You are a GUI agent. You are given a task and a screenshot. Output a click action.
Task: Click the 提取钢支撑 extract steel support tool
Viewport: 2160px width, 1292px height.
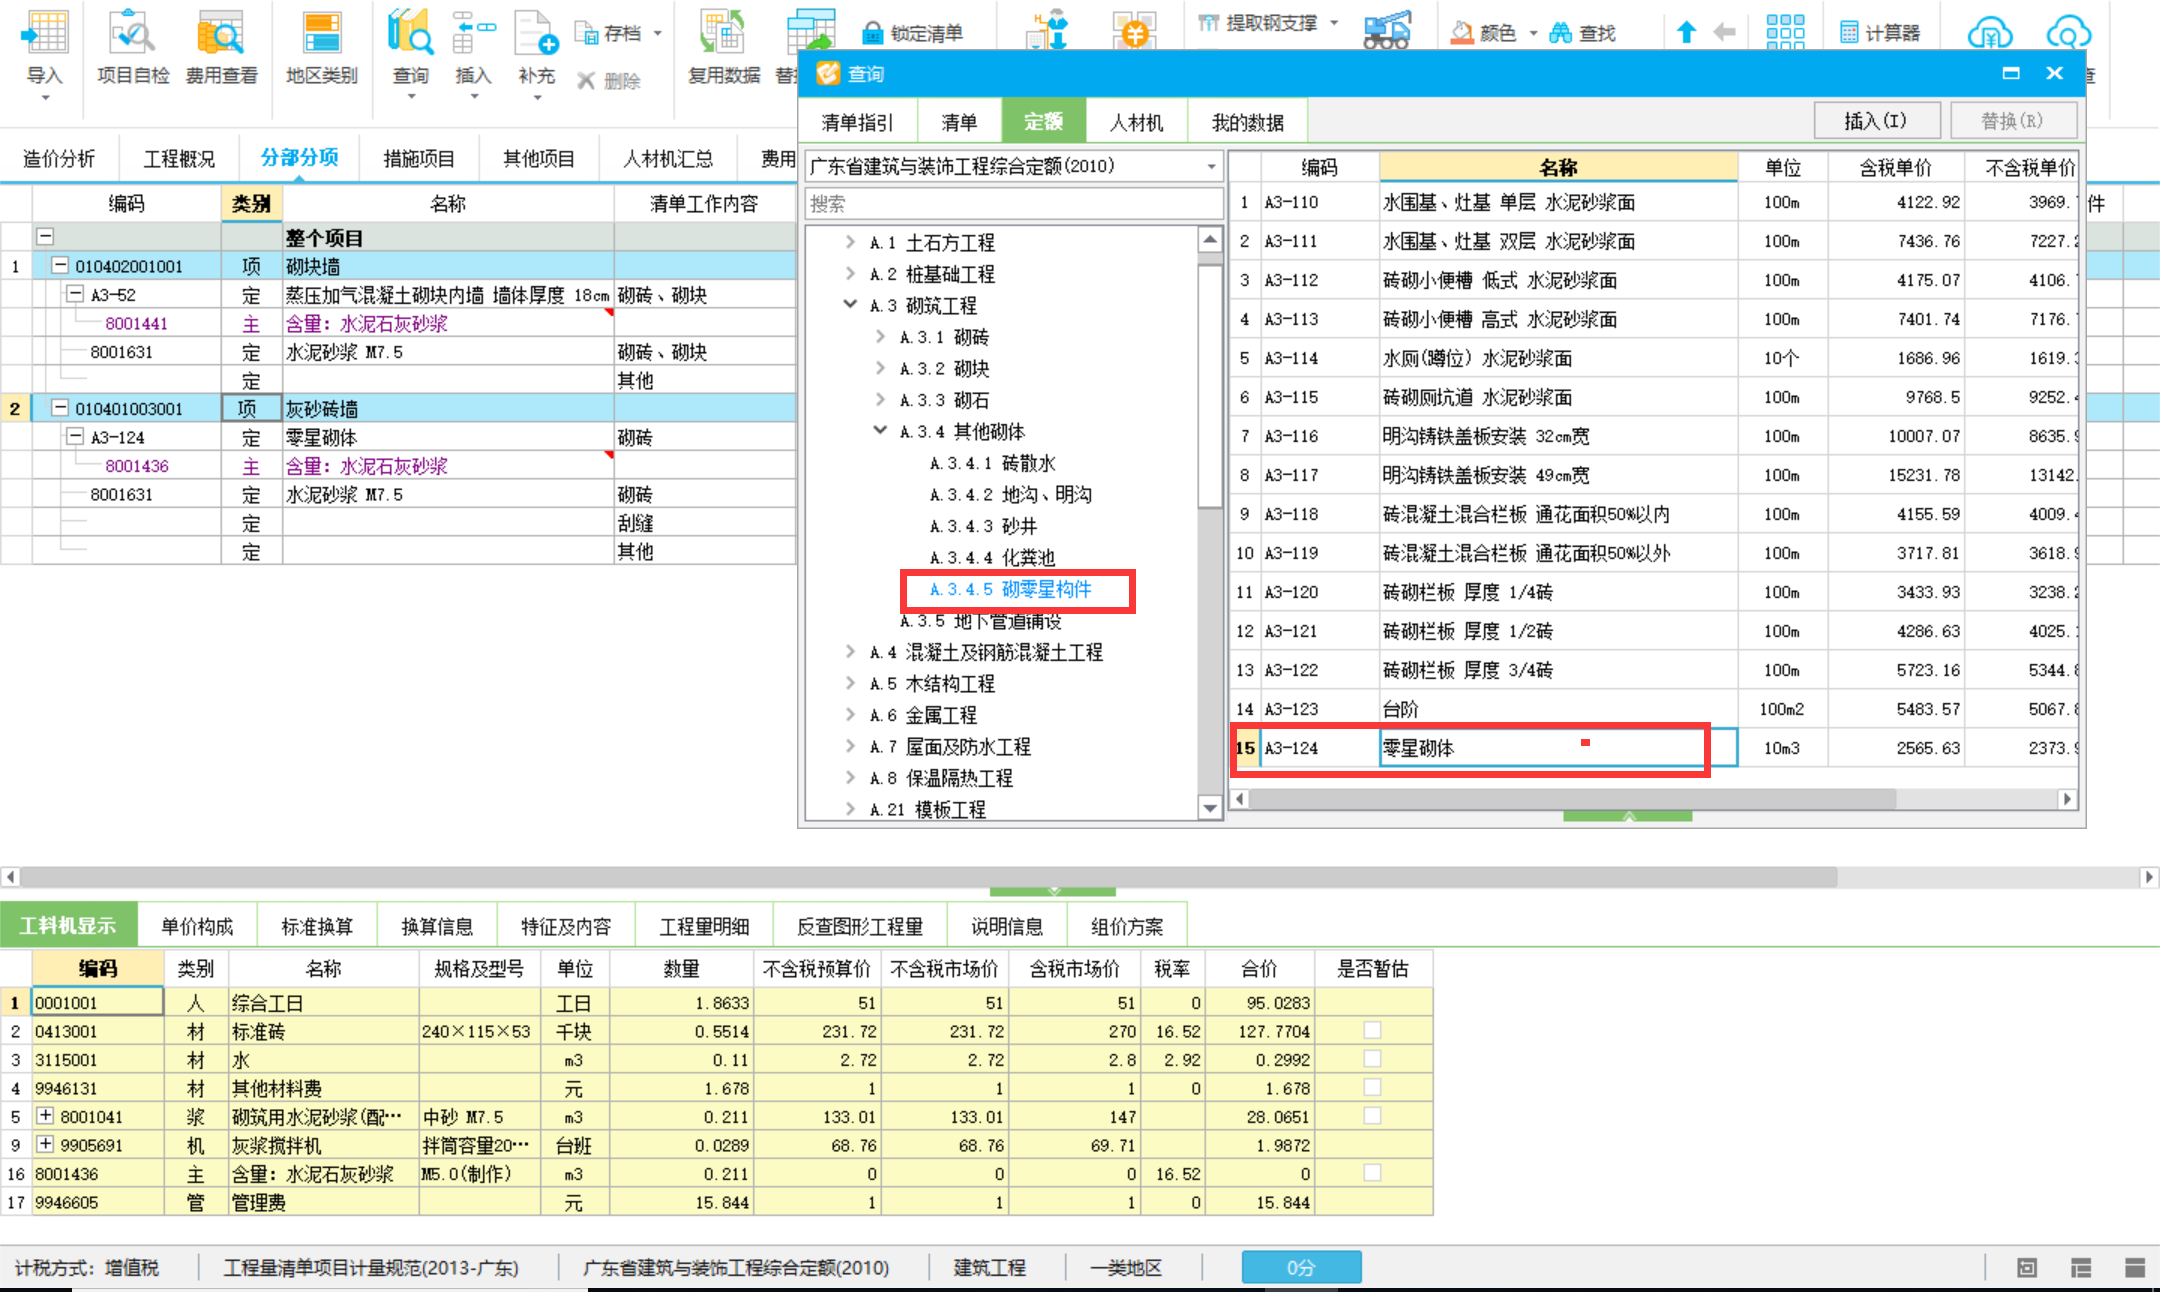point(1258,23)
